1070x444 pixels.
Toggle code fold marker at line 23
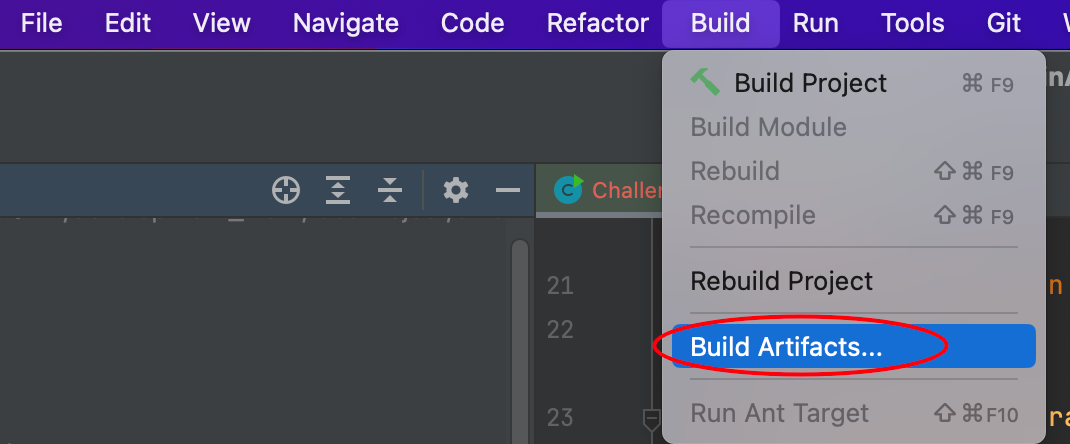(652, 416)
